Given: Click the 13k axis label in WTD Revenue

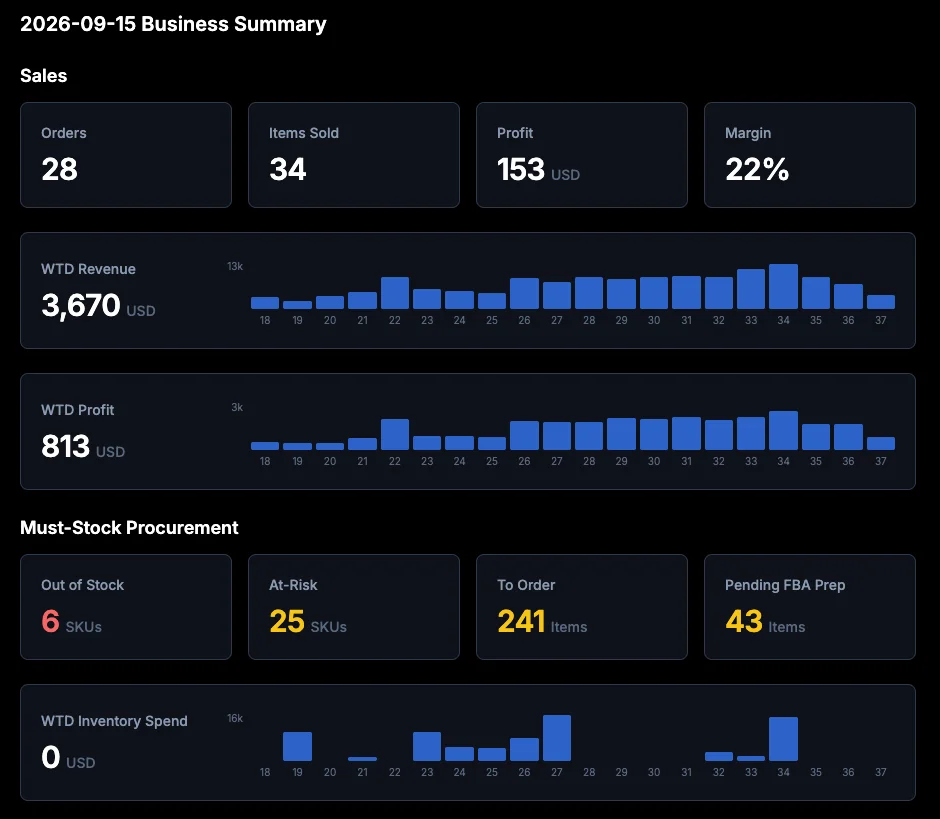Looking at the screenshot, I should point(235,266).
